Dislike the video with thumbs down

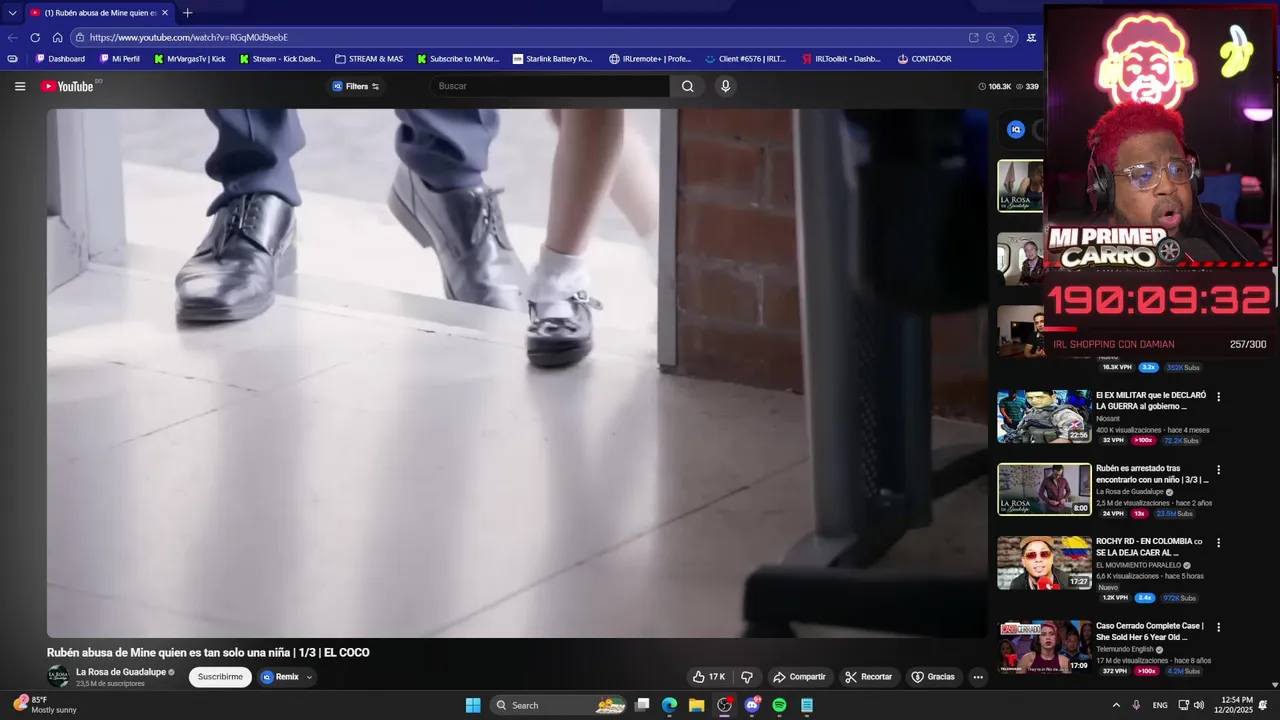click(746, 677)
